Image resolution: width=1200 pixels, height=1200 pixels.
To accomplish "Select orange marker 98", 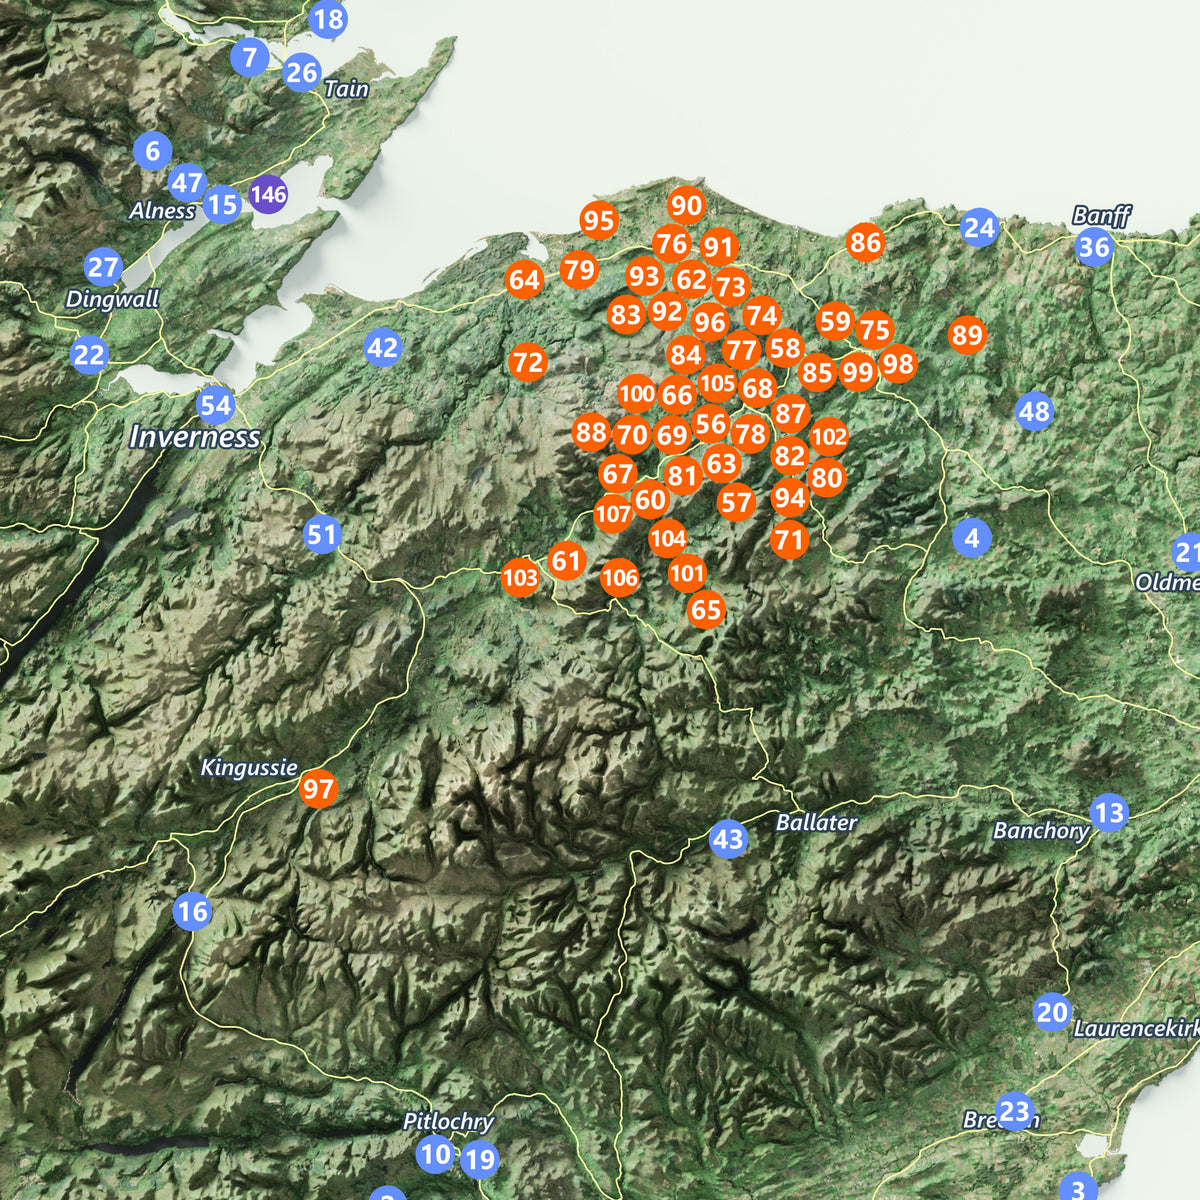I will tap(898, 364).
